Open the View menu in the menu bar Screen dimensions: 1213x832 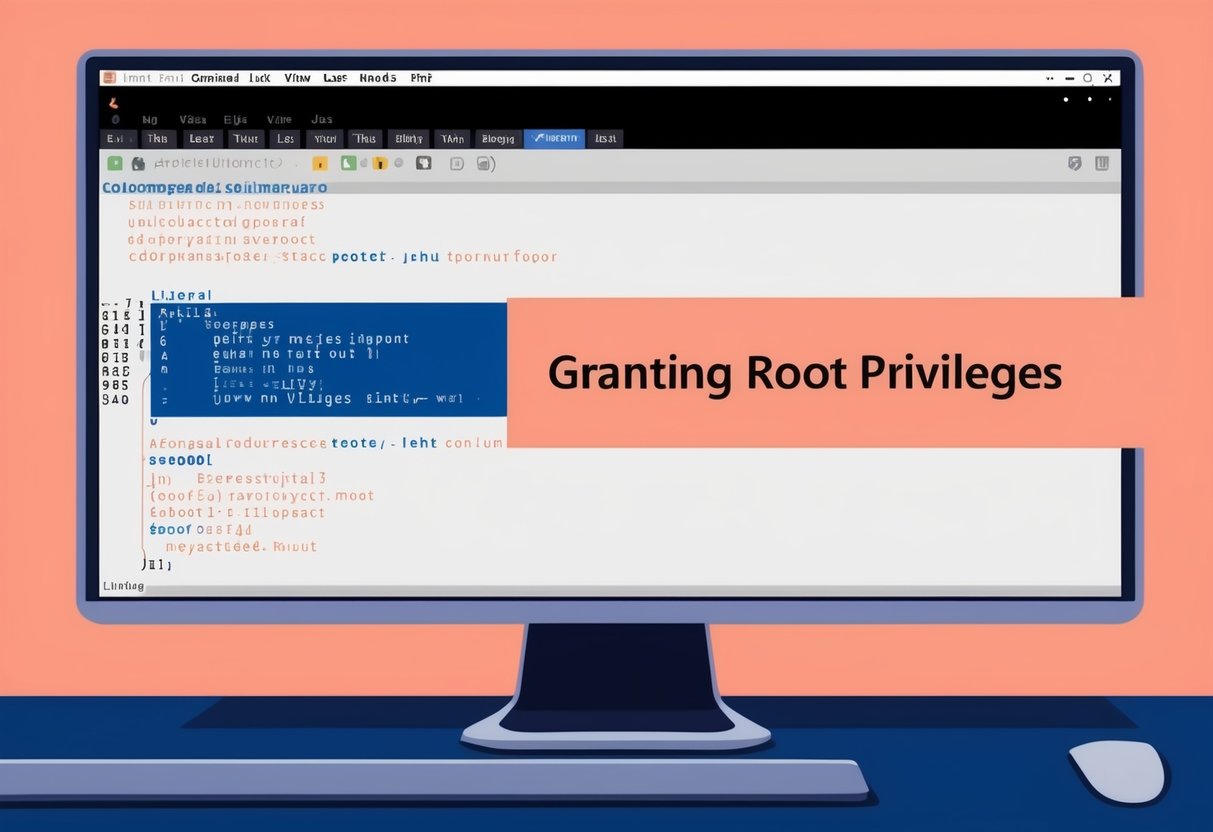click(297, 77)
